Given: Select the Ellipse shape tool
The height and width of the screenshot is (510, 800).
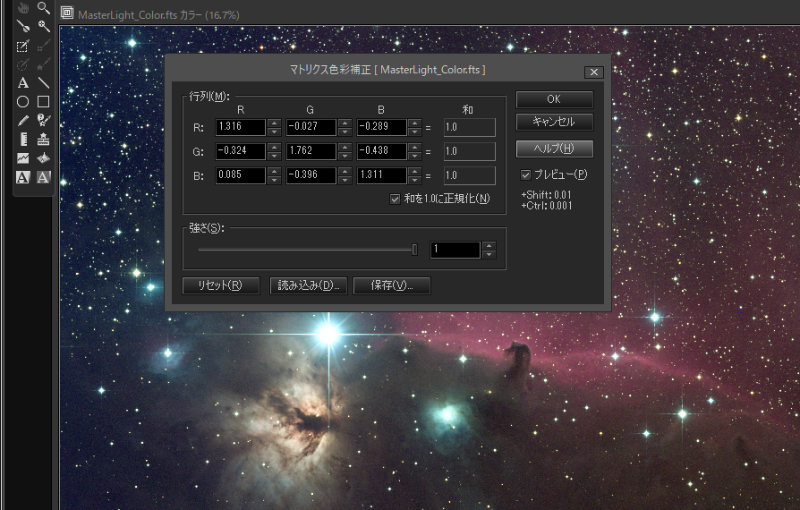Looking at the screenshot, I should coord(22,101).
